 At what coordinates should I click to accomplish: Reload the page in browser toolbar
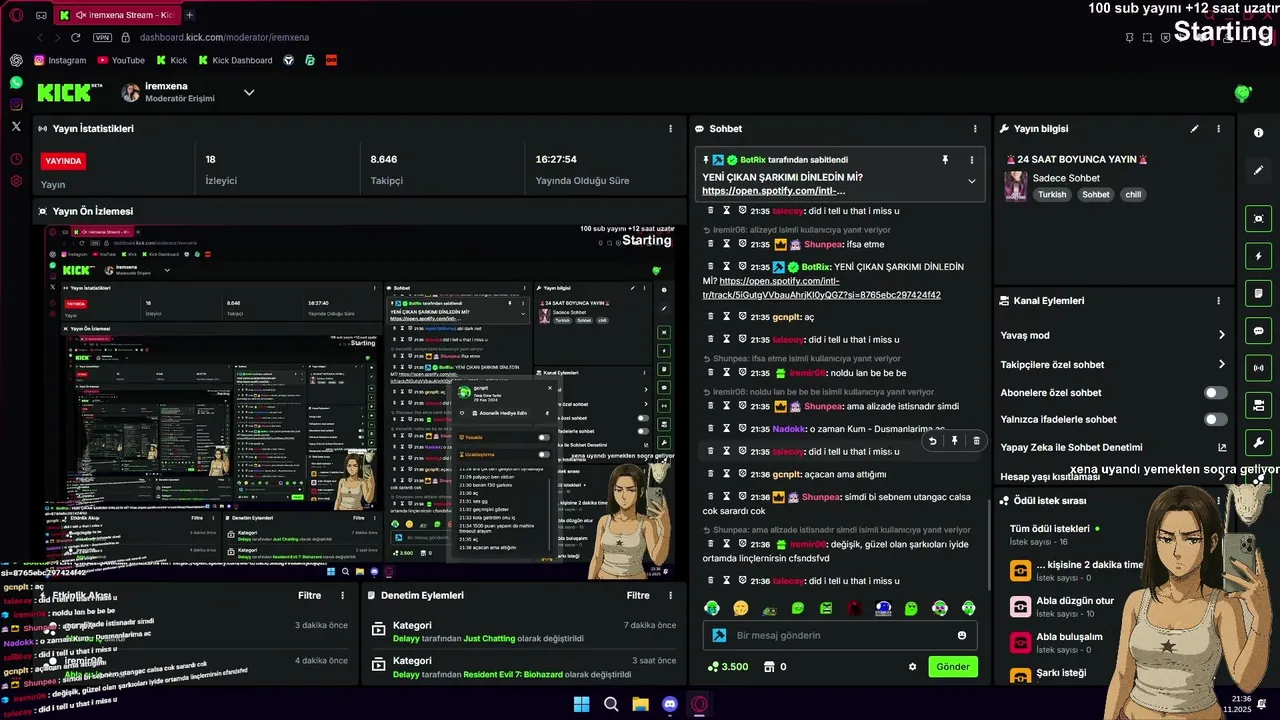point(75,37)
